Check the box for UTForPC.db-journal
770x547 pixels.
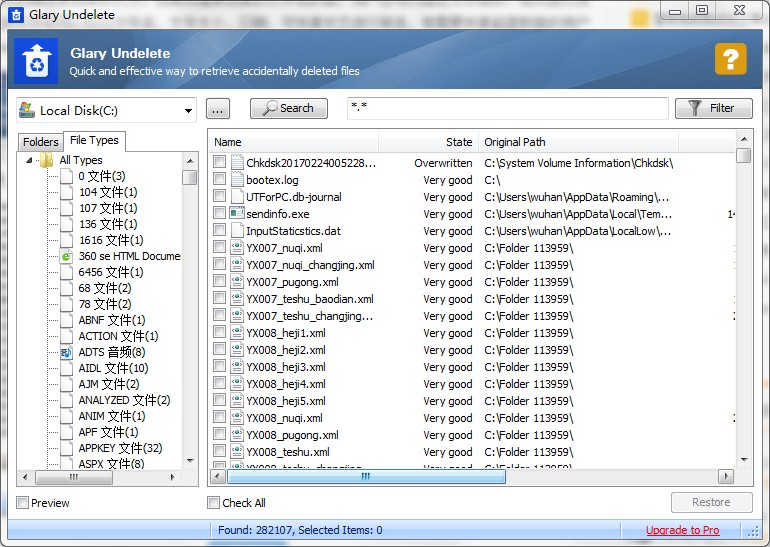click(x=219, y=197)
